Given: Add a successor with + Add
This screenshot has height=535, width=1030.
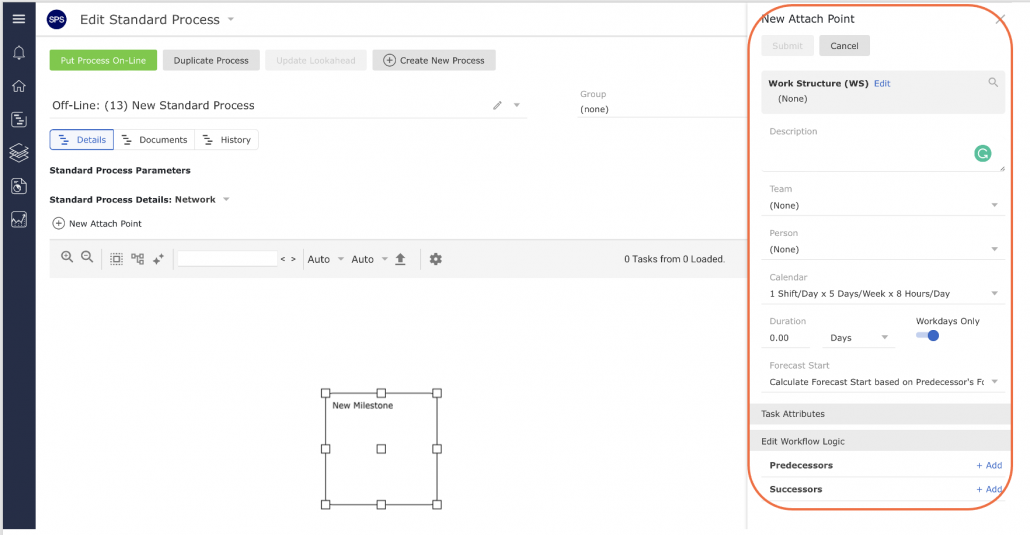Looking at the screenshot, I should tap(989, 490).
